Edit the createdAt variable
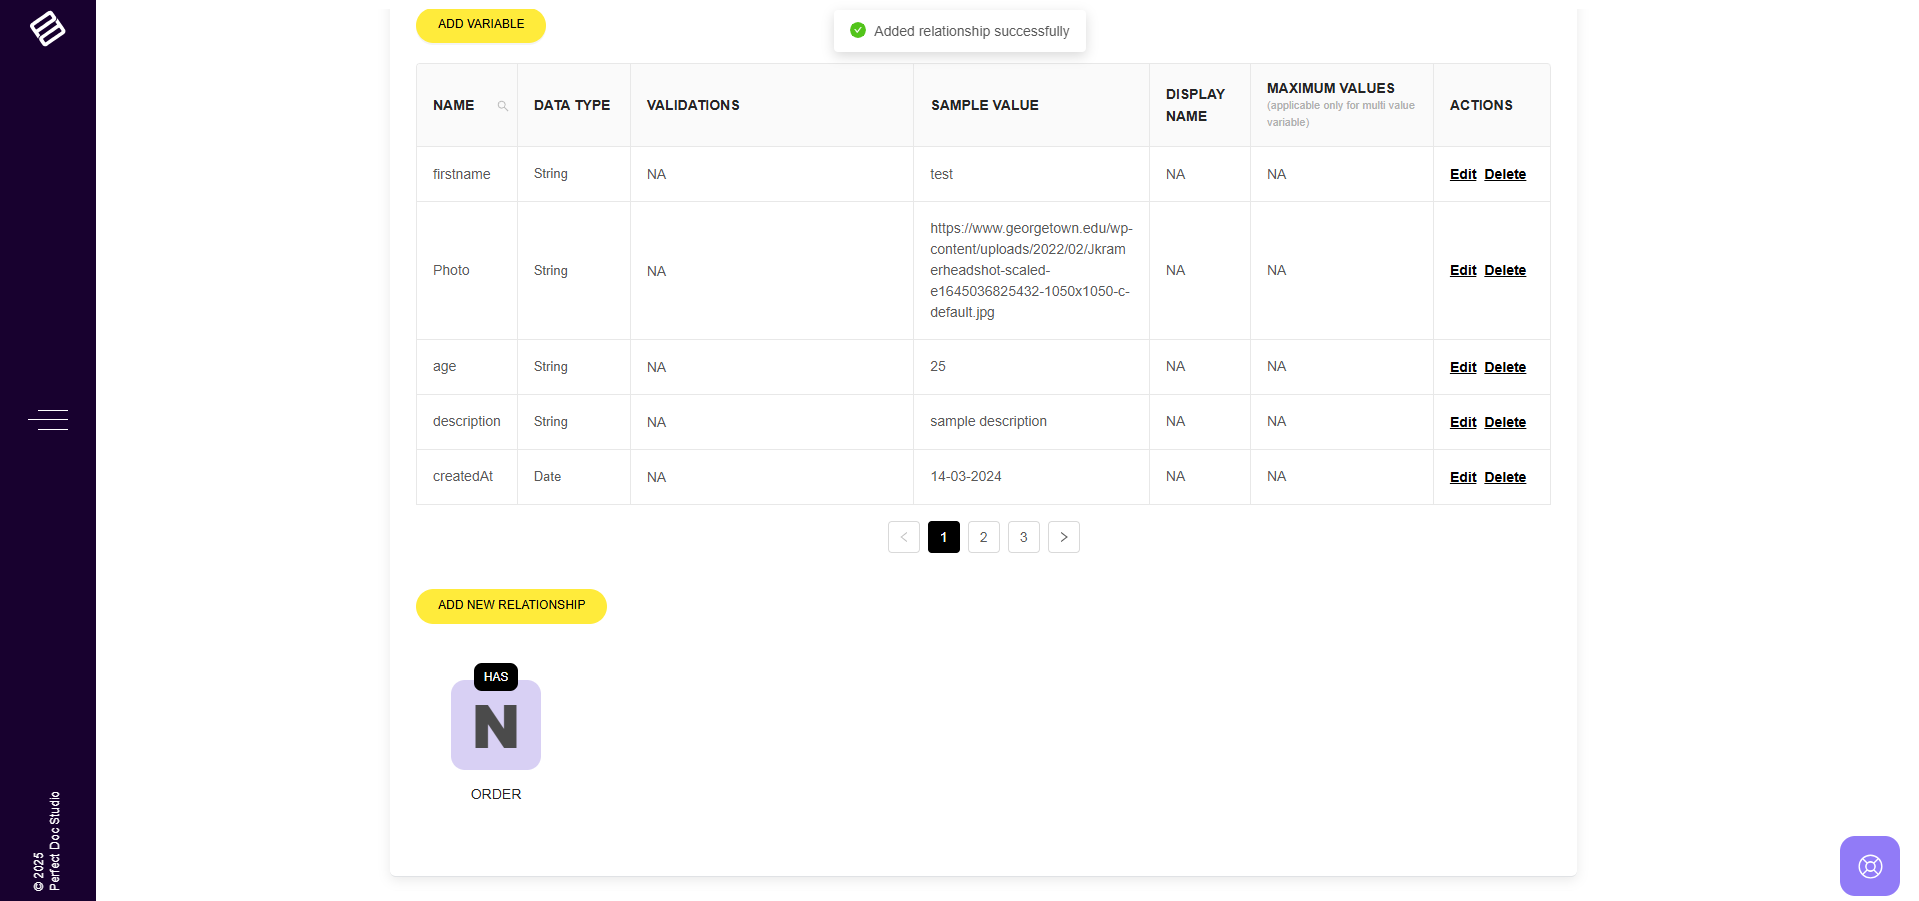The width and height of the screenshot is (1919, 901). [x=1462, y=477]
